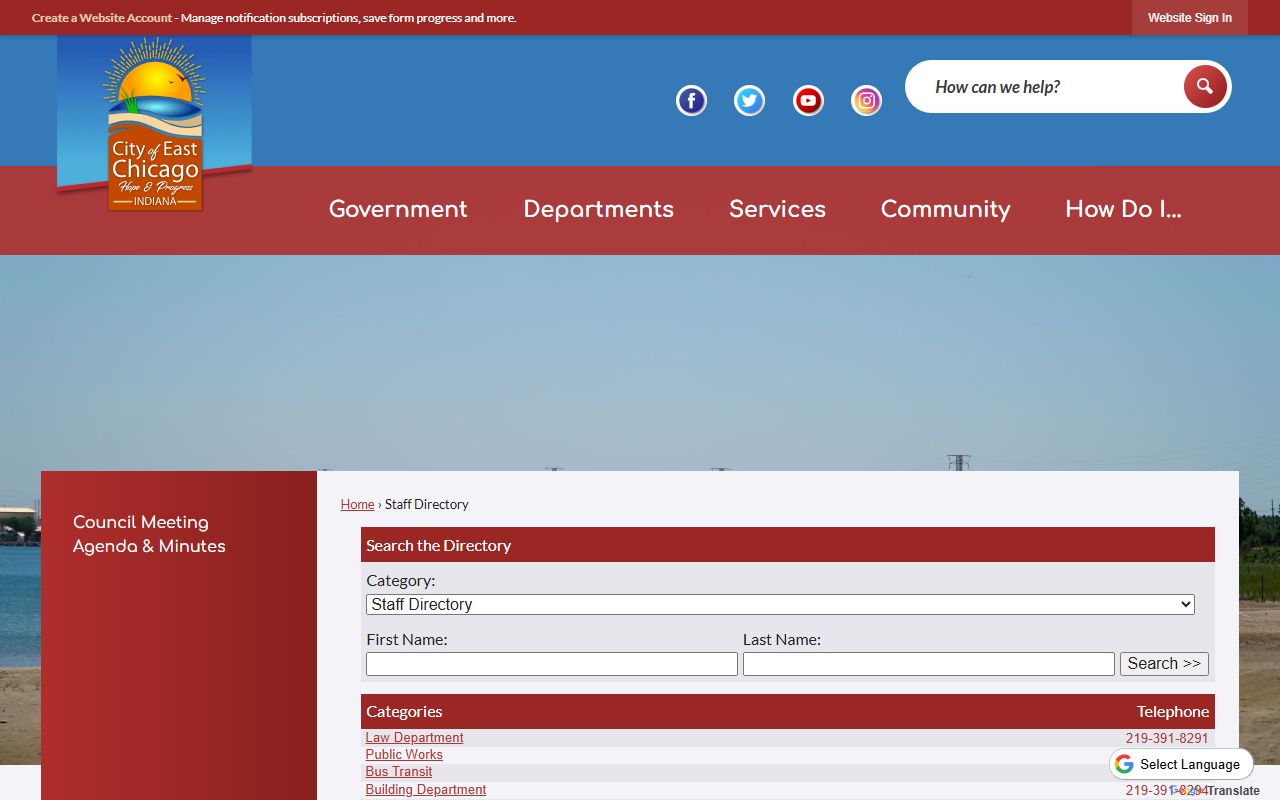Open the Public Works link

(x=404, y=755)
